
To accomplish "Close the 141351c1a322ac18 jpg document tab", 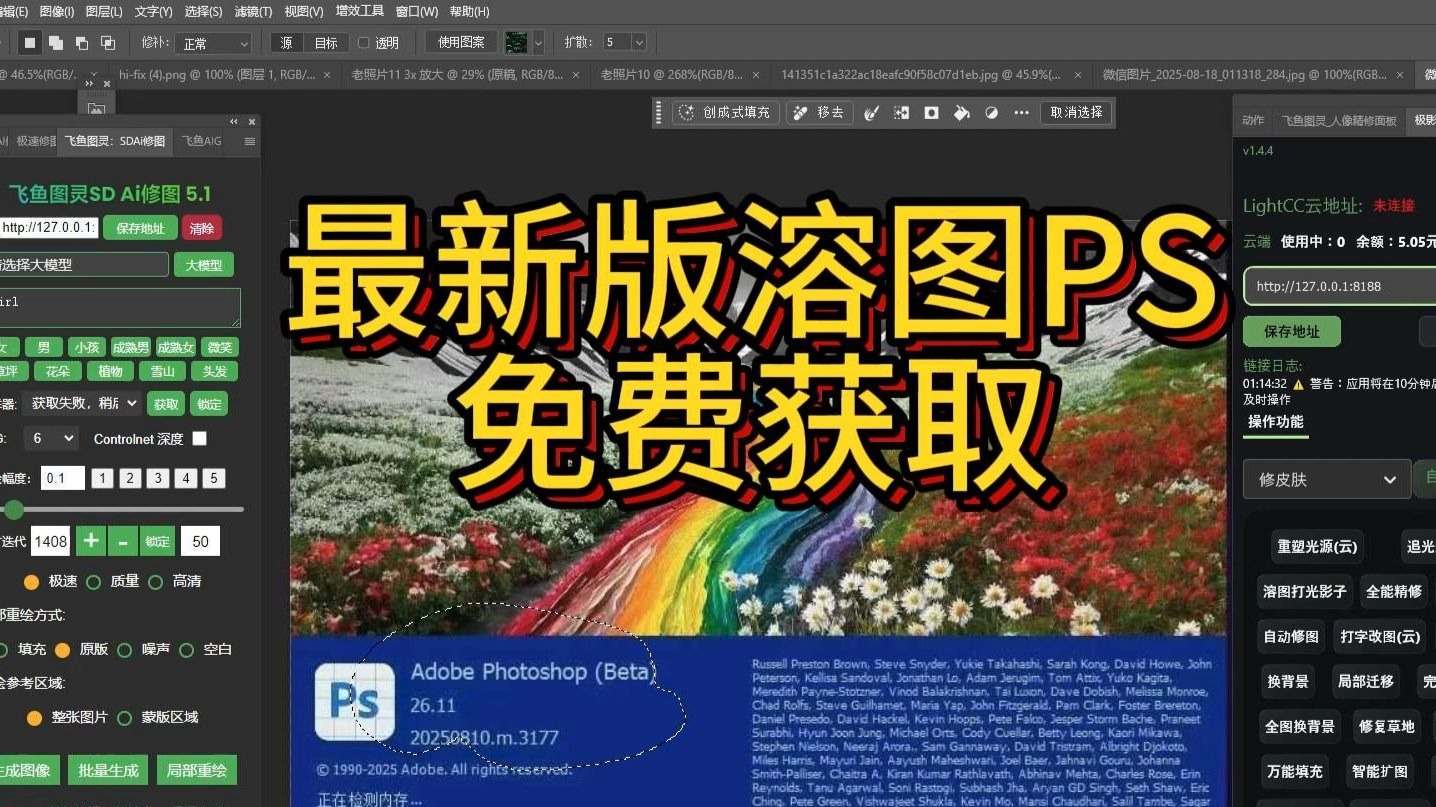I will pos(1078,75).
